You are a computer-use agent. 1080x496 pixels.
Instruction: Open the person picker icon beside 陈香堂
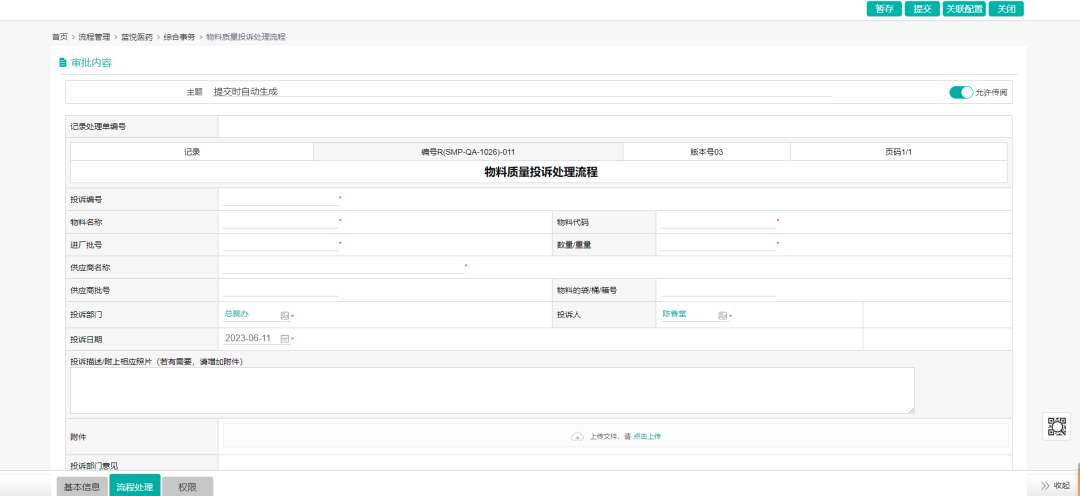pos(723,316)
